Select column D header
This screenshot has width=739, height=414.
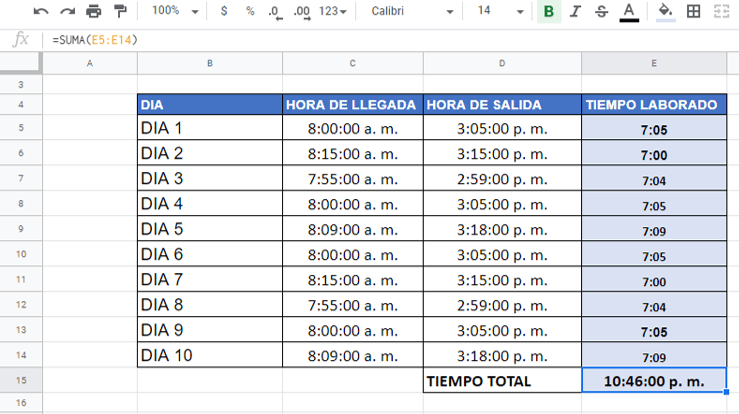coord(502,63)
